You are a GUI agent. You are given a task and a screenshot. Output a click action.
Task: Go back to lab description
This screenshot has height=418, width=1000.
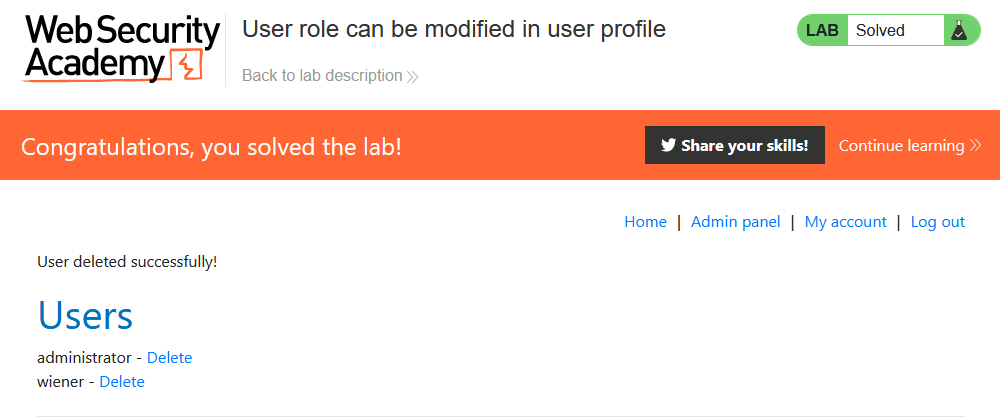click(x=322, y=76)
